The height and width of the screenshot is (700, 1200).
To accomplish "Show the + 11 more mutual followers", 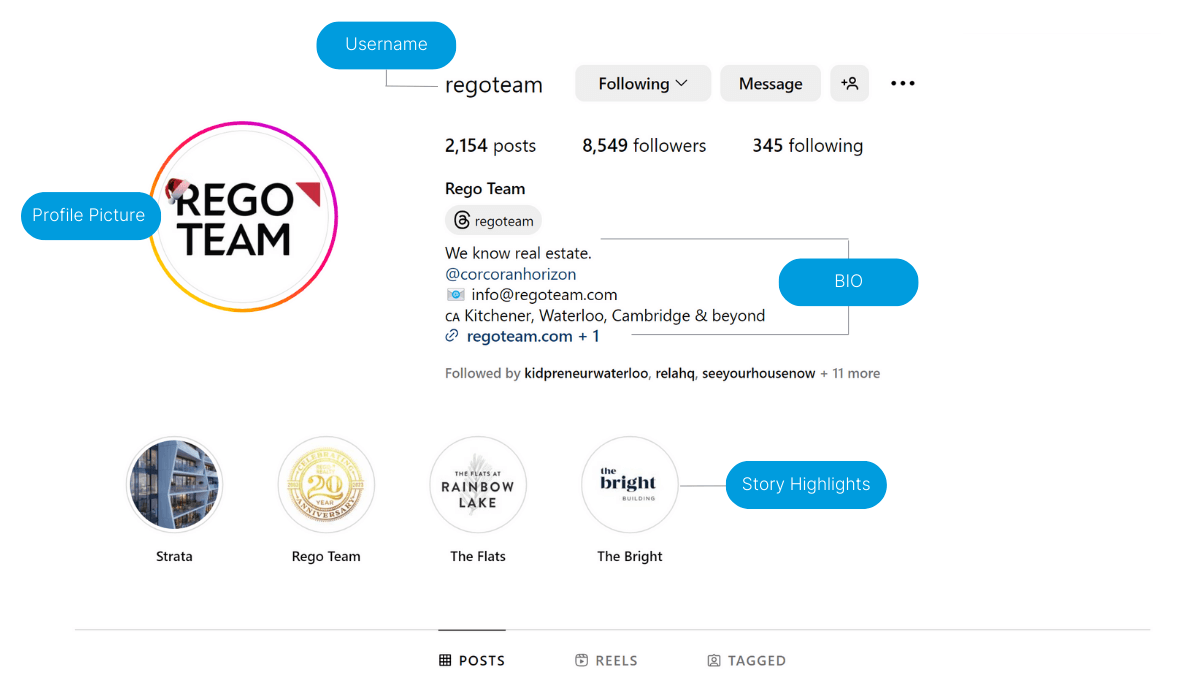I will point(850,374).
